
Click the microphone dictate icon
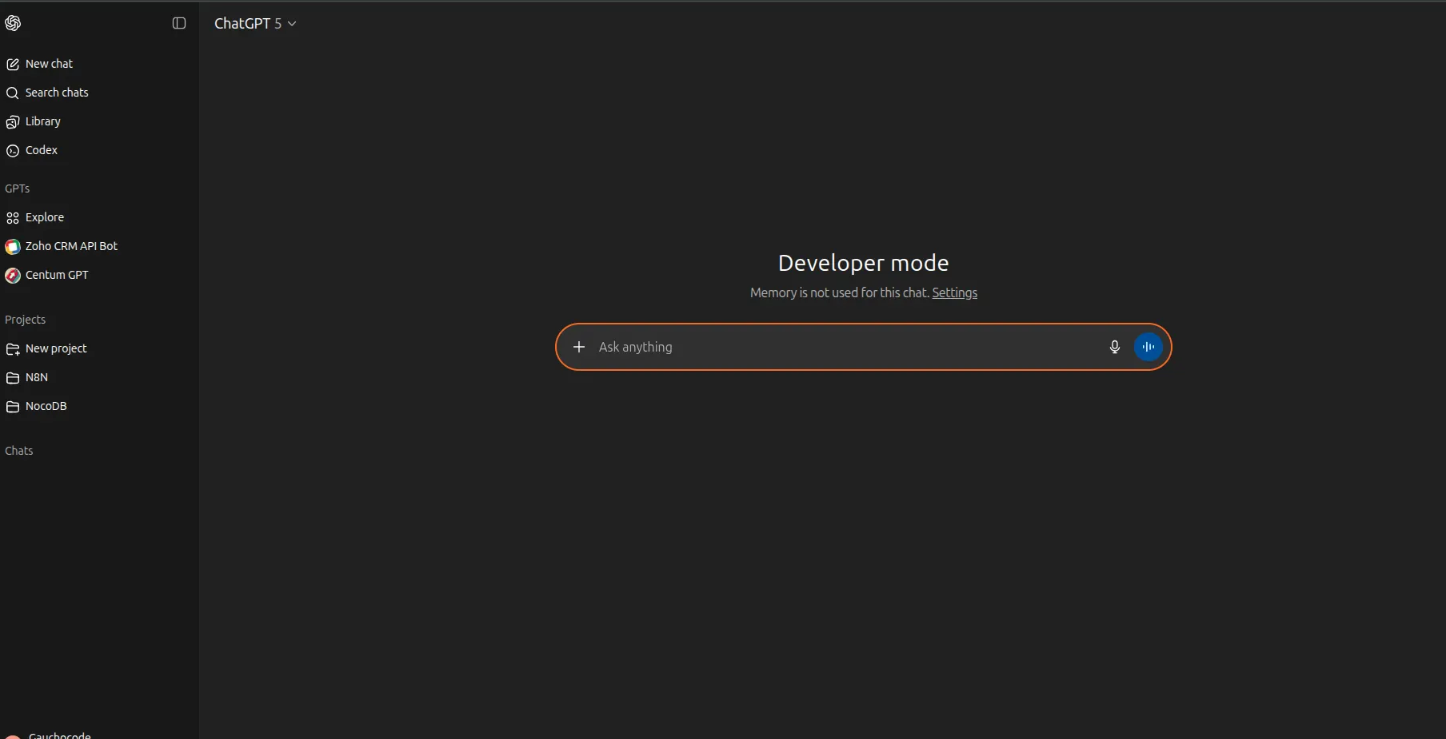[x=1115, y=347]
